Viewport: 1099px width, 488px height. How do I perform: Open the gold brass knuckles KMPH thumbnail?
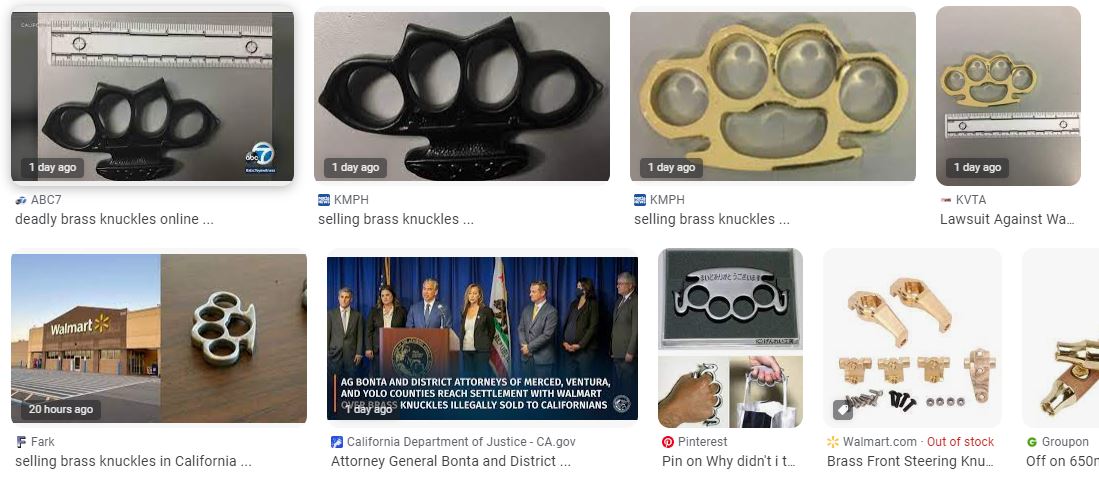772,96
